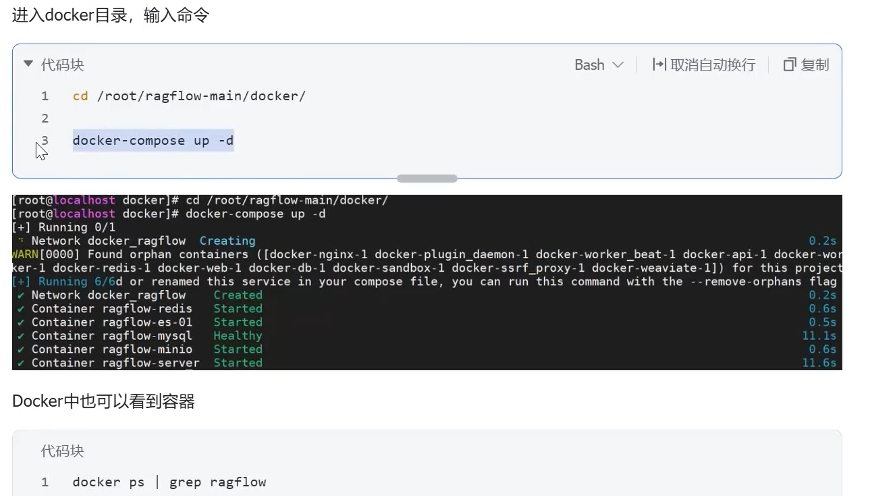
Task: Click the resize handle under the code block
Action: click(427, 178)
